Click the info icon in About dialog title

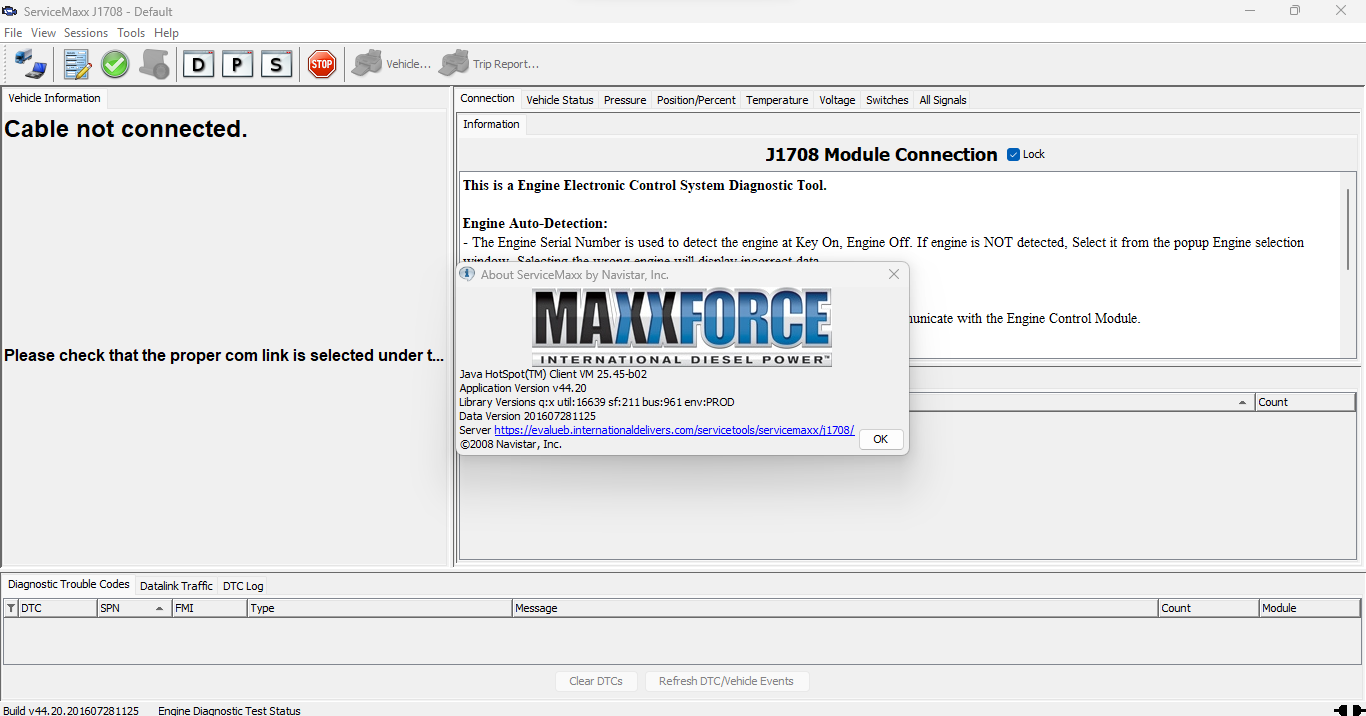tap(467, 274)
